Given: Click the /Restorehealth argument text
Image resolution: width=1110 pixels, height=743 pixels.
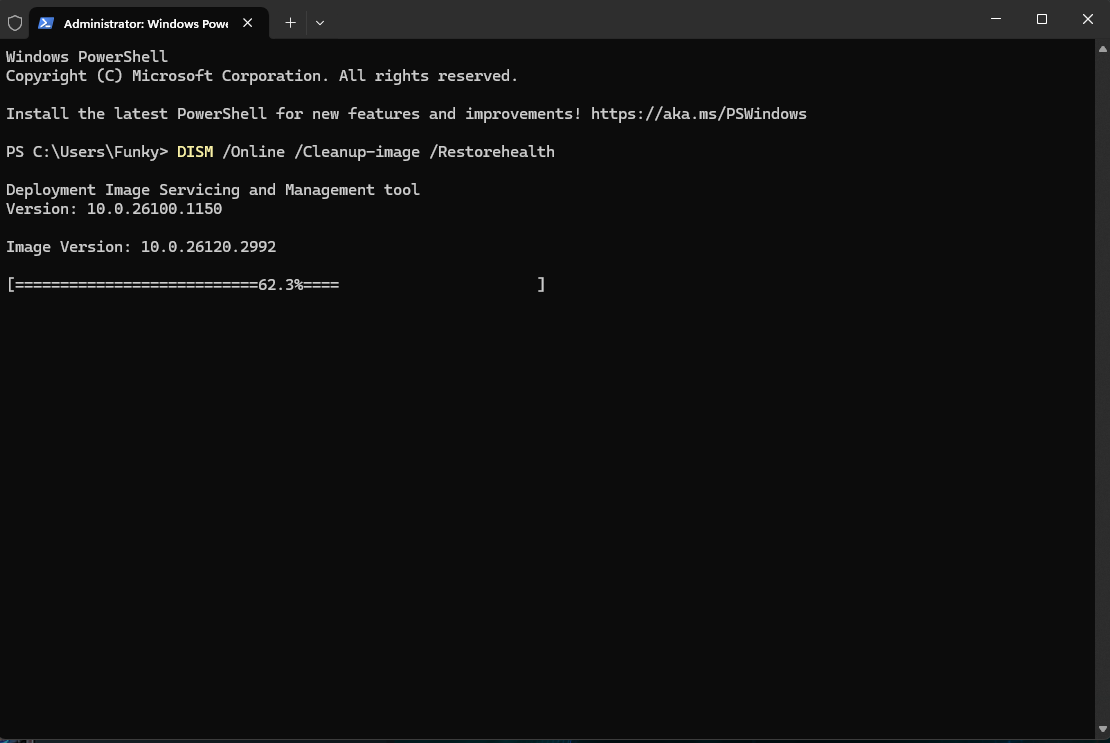Looking at the screenshot, I should pyautogui.click(x=492, y=152).
